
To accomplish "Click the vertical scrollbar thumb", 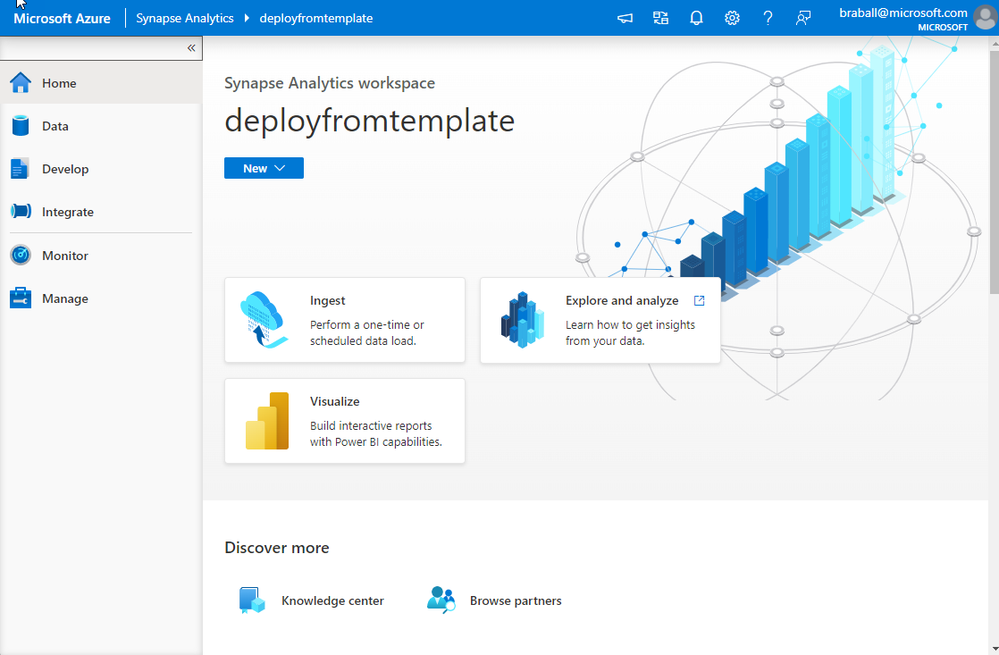I will (994, 172).
